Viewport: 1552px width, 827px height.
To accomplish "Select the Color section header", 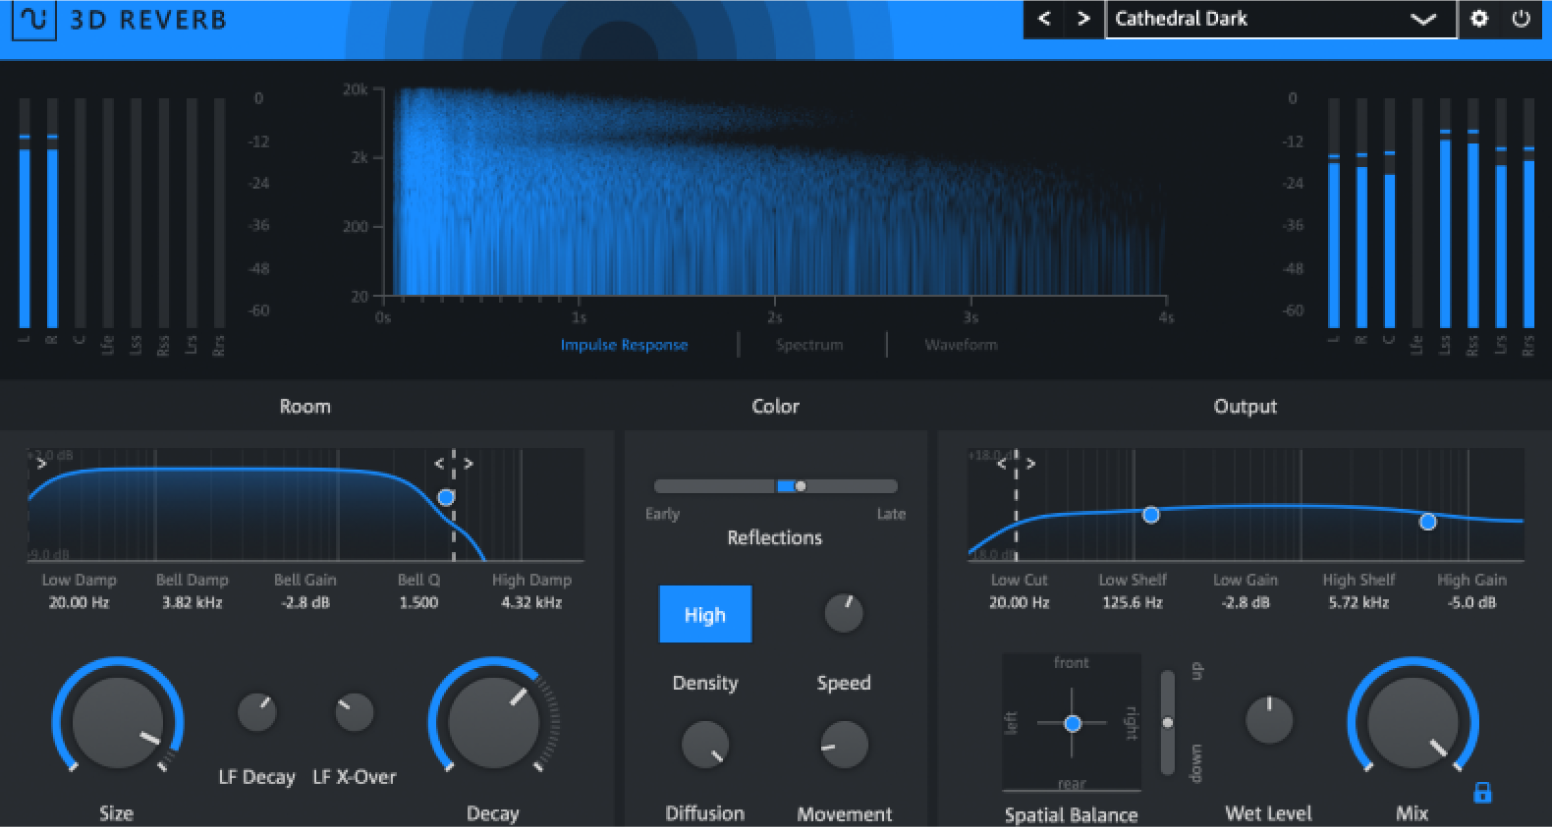I will pyautogui.click(x=775, y=406).
